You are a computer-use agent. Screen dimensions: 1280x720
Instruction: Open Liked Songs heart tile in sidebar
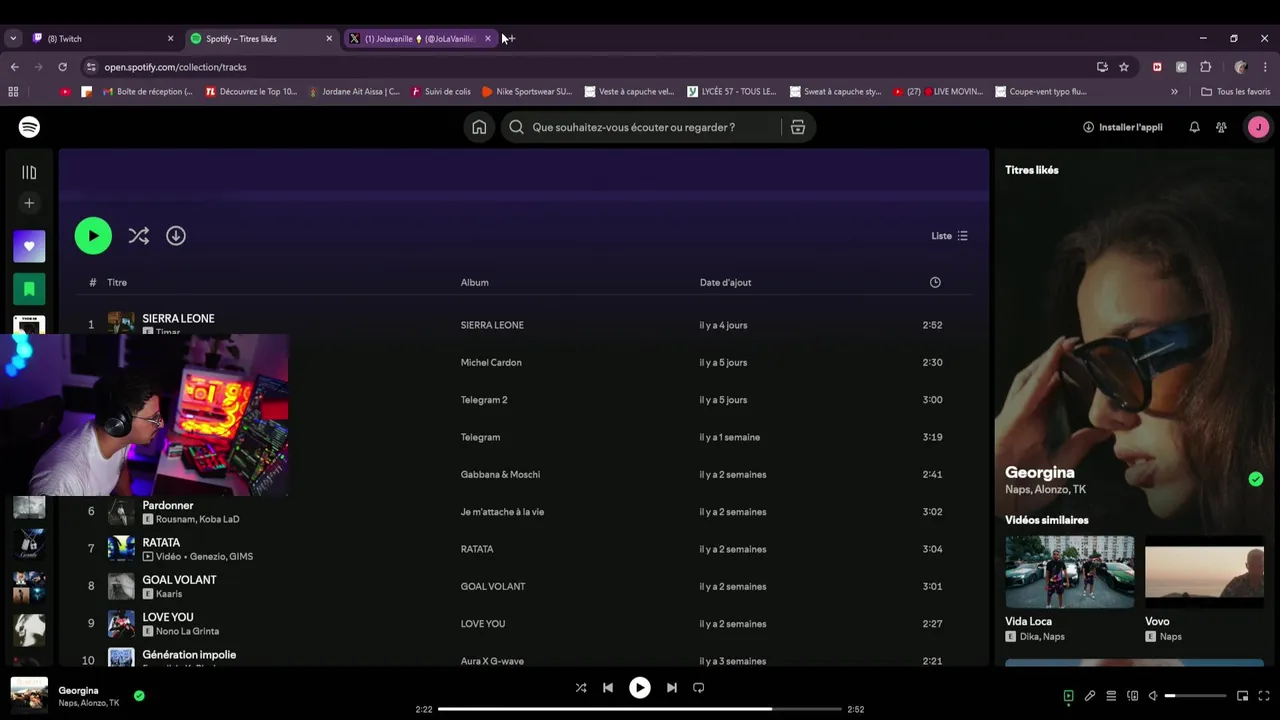(29, 246)
